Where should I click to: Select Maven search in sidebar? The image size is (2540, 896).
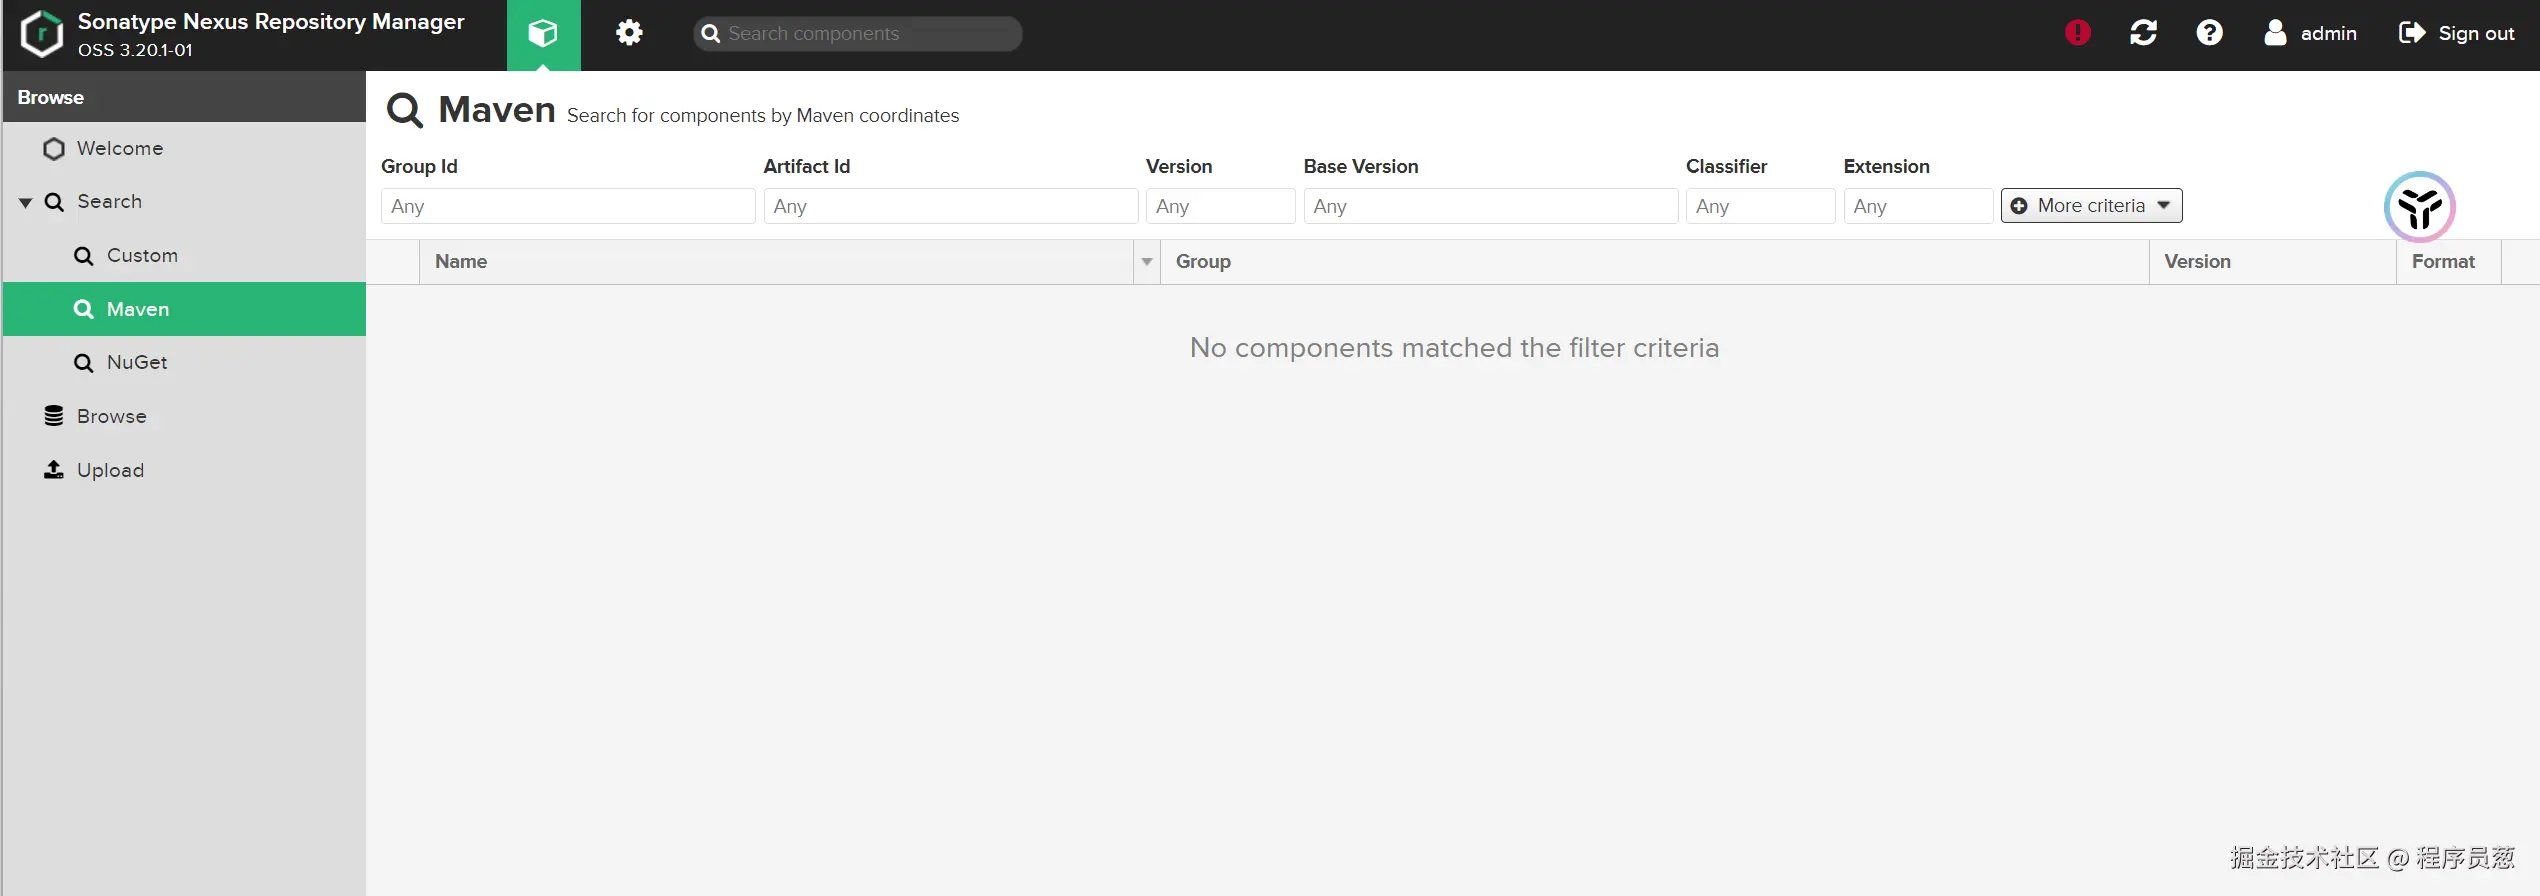coord(184,309)
